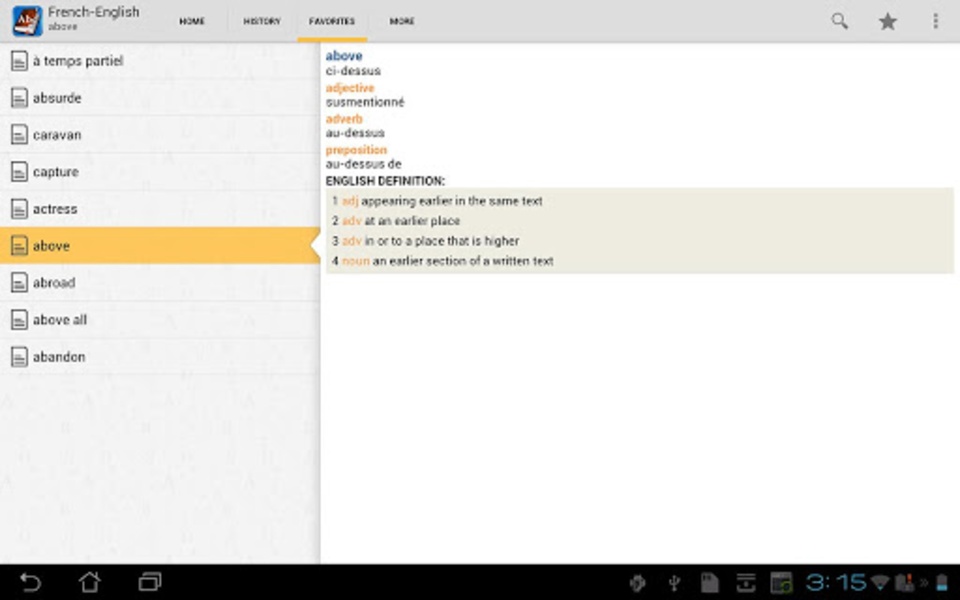Open the 'absurde' favorite entry
Viewport: 960px width, 600px height.
click(x=160, y=98)
